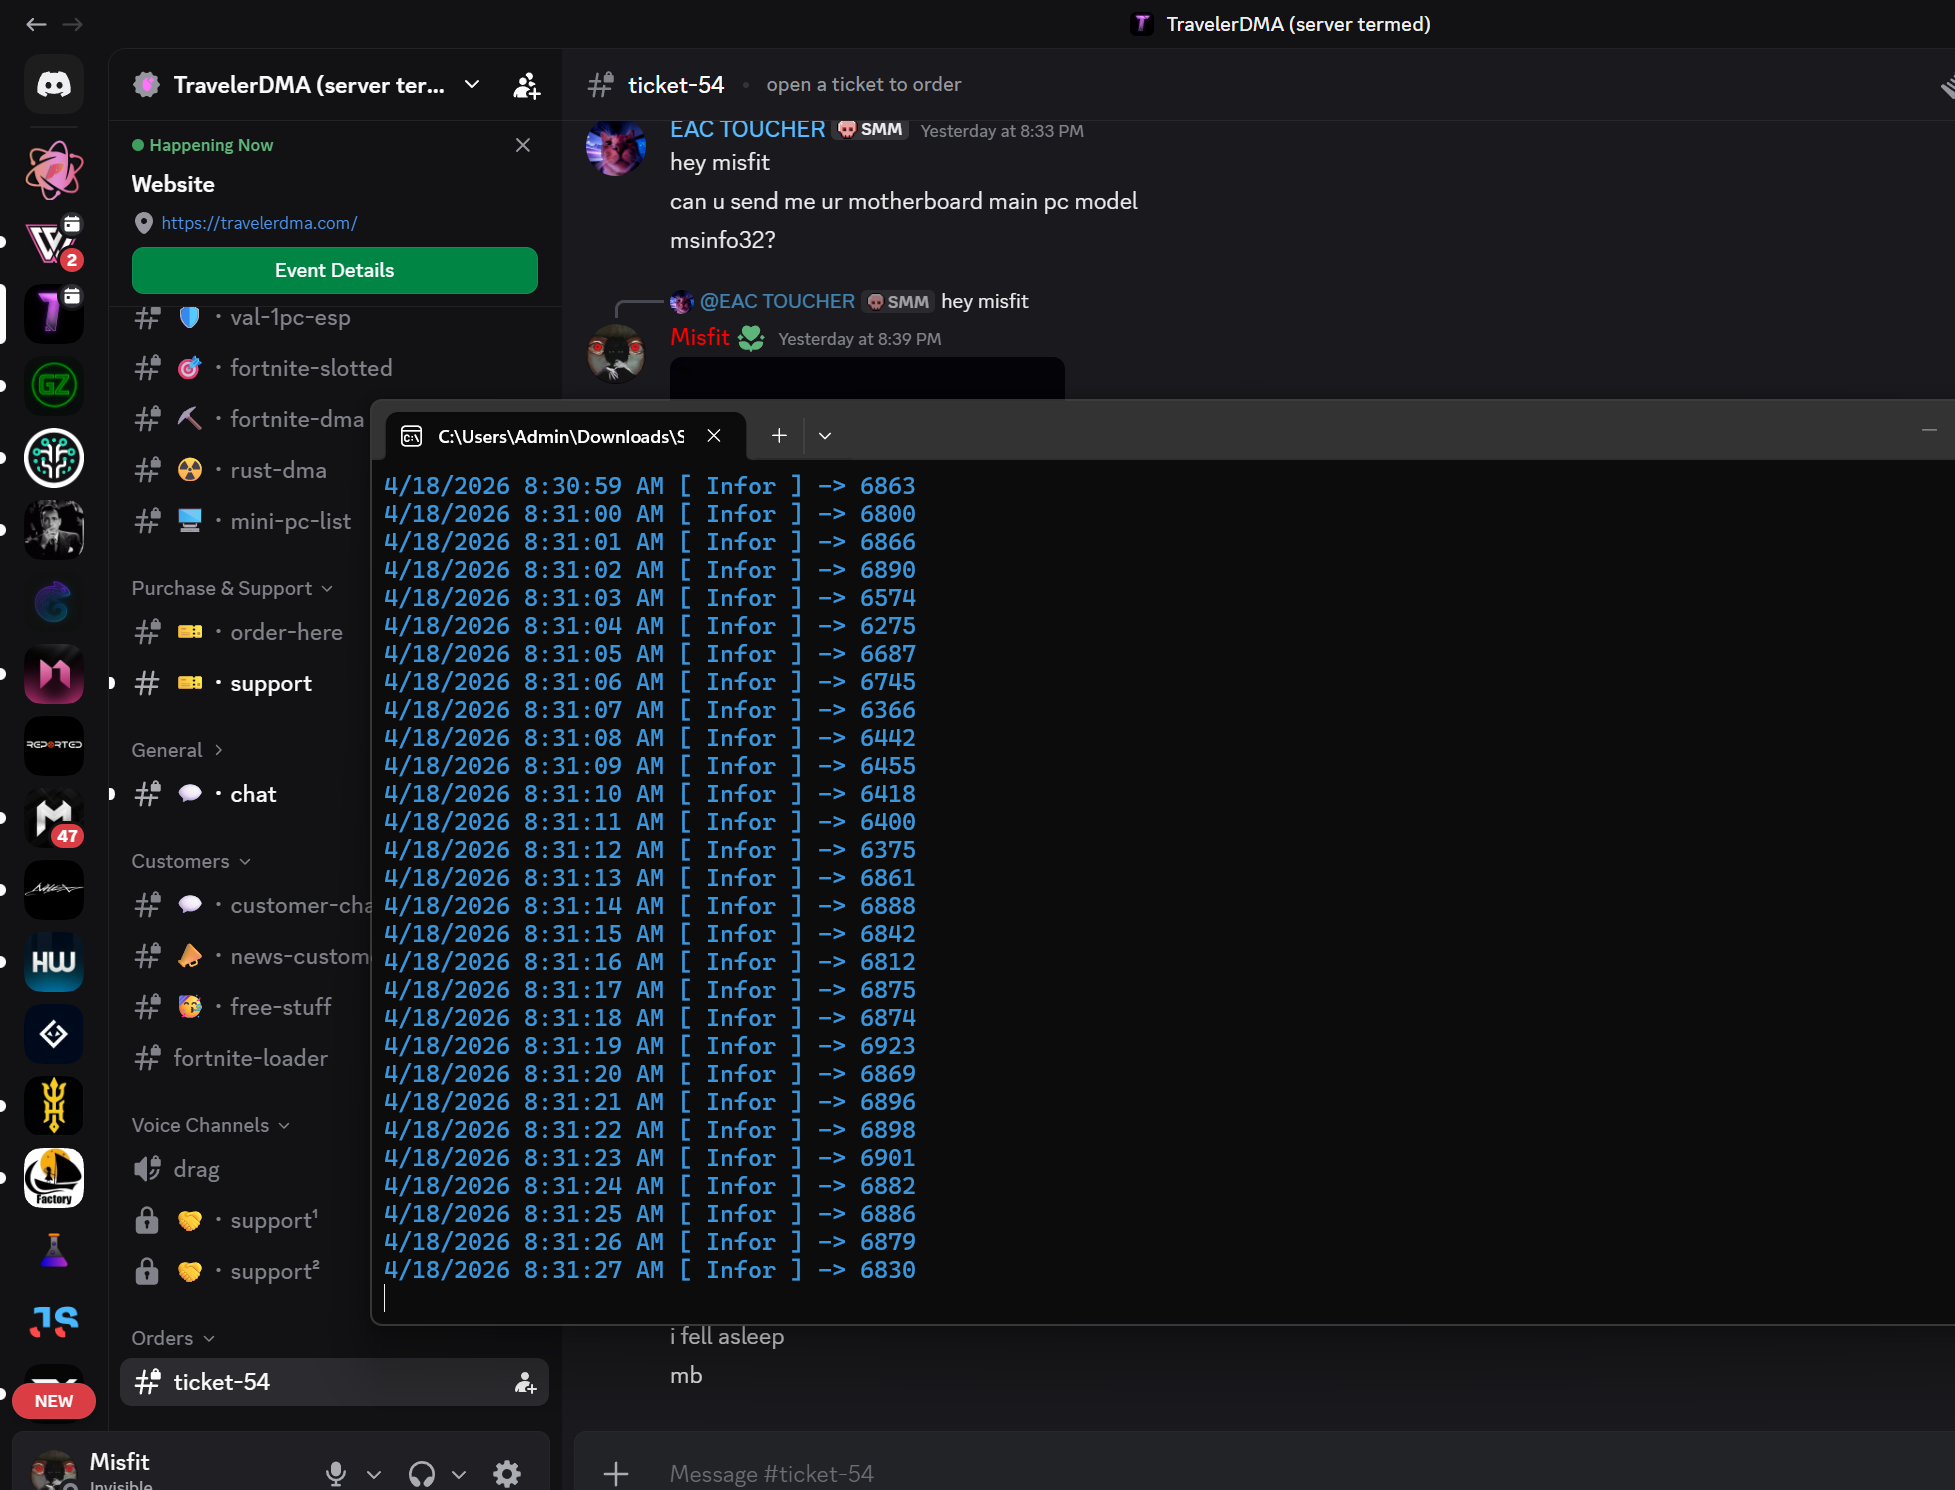Screen dimensions: 1955x1490
Task: Open terminal new tab dropdown arrow
Action: 825,436
